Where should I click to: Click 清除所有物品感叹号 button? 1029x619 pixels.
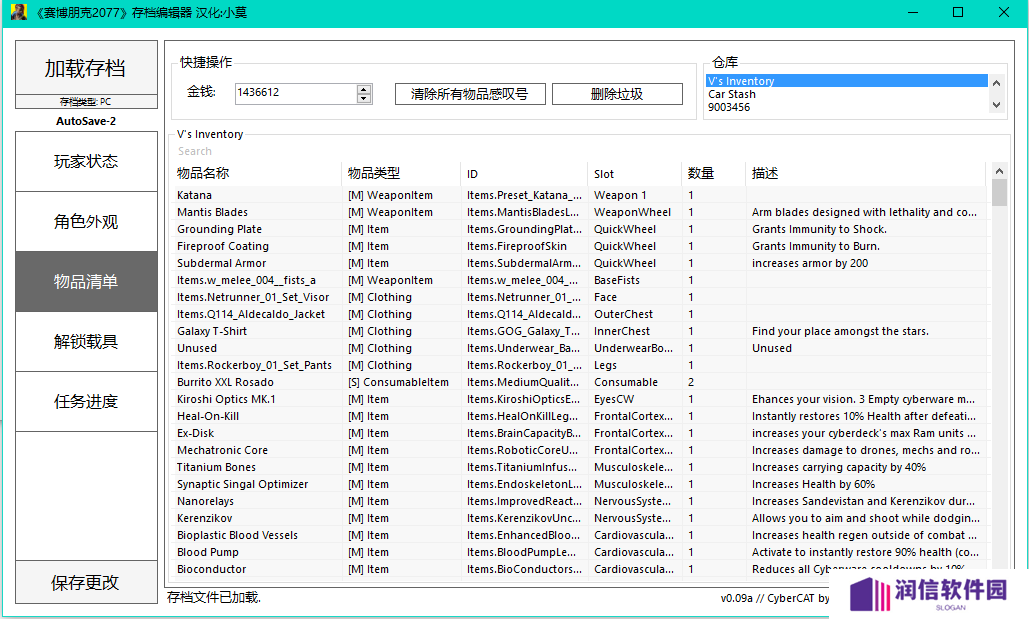(x=470, y=94)
